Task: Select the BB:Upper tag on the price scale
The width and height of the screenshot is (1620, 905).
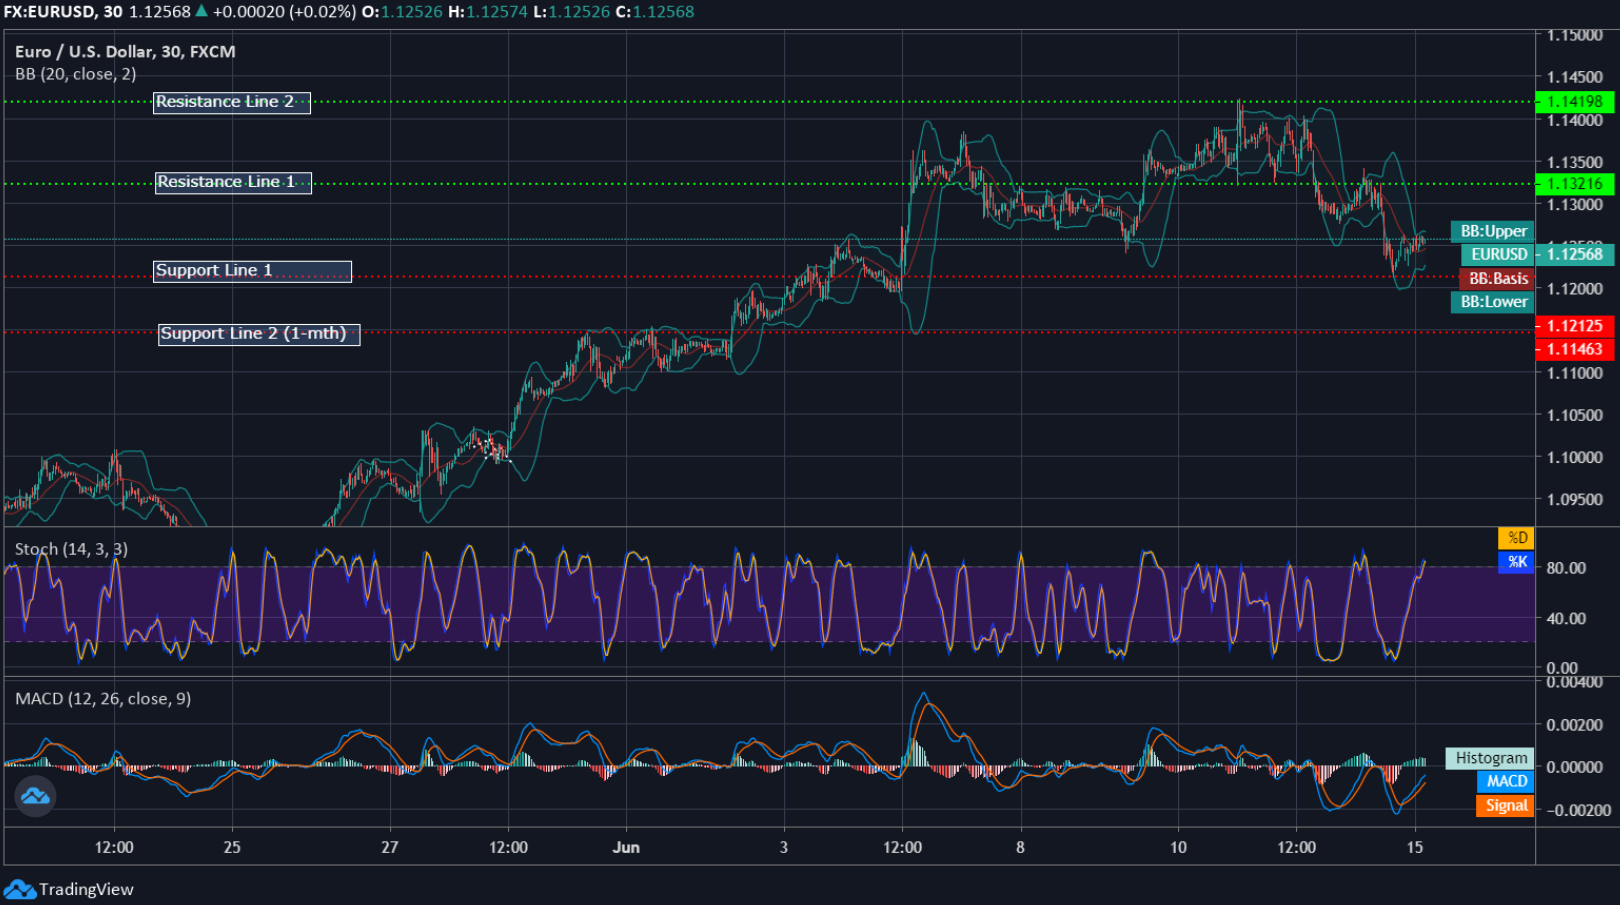Action: pyautogui.click(x=1491, y=231)
